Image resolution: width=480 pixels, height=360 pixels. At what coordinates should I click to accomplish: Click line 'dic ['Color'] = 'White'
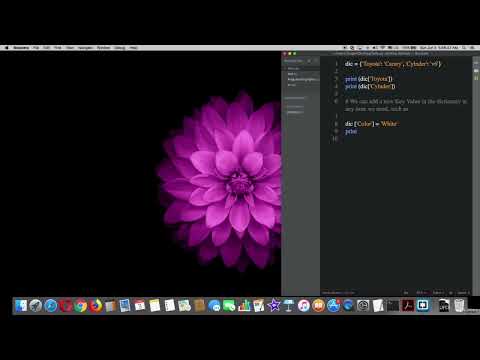[372, 124]
